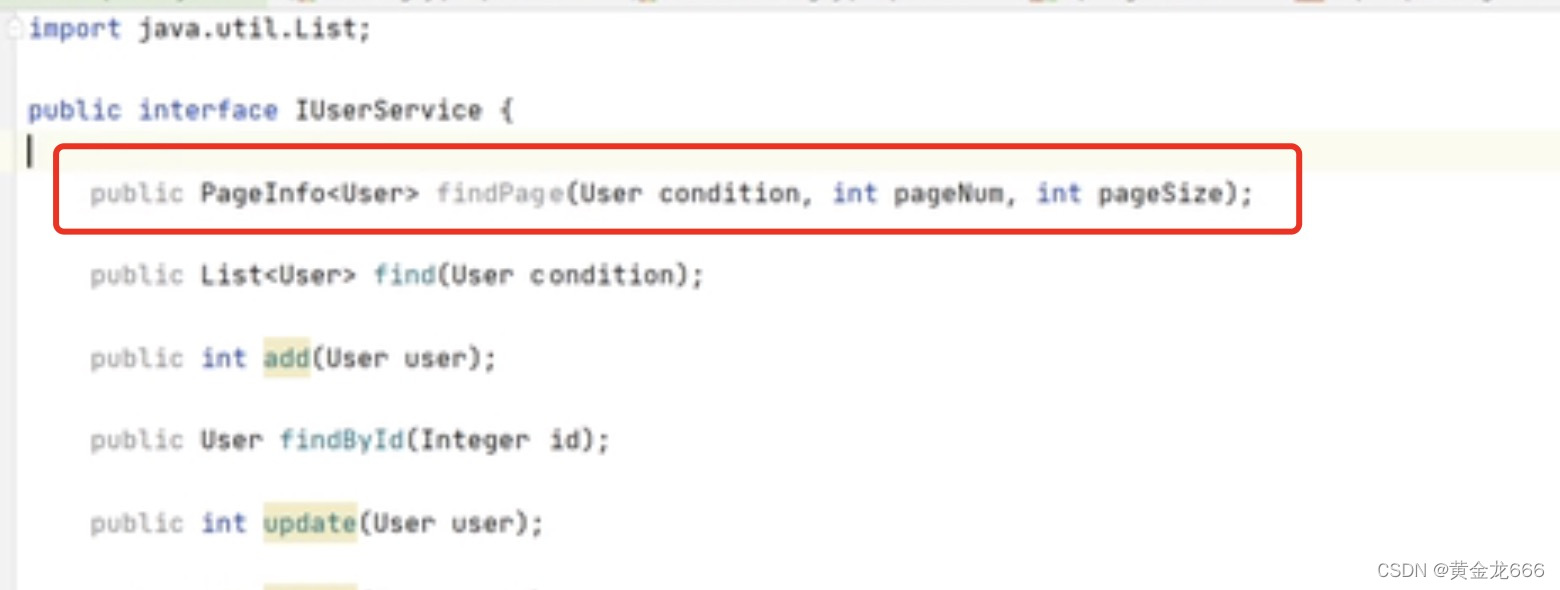Screen dimensions: 1560x590
Task: Click the findById method name
Action: click(342, 440)
